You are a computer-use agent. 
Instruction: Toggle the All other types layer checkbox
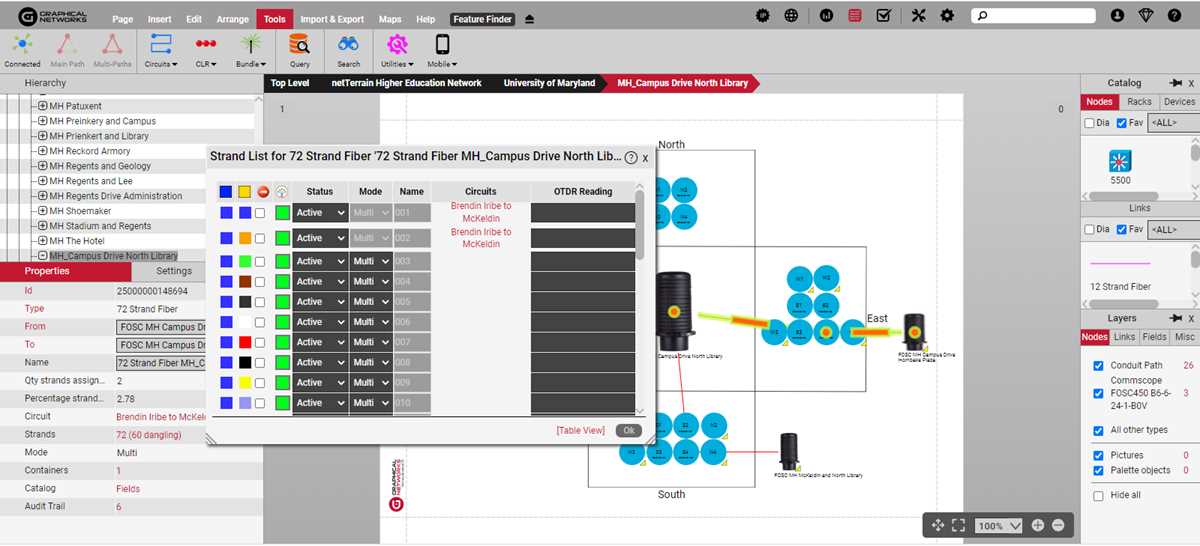coord(1099,431)
